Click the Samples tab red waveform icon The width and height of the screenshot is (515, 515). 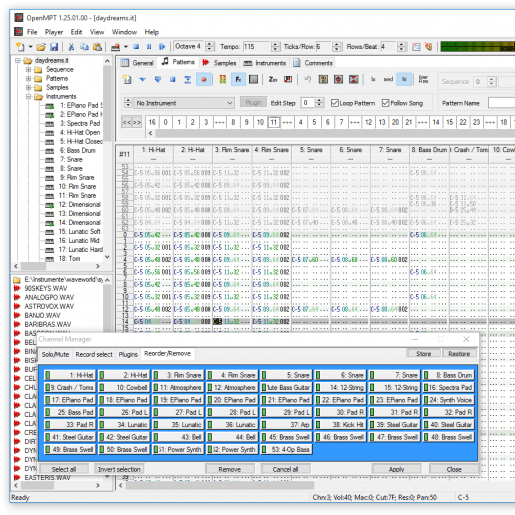point(205,63)
